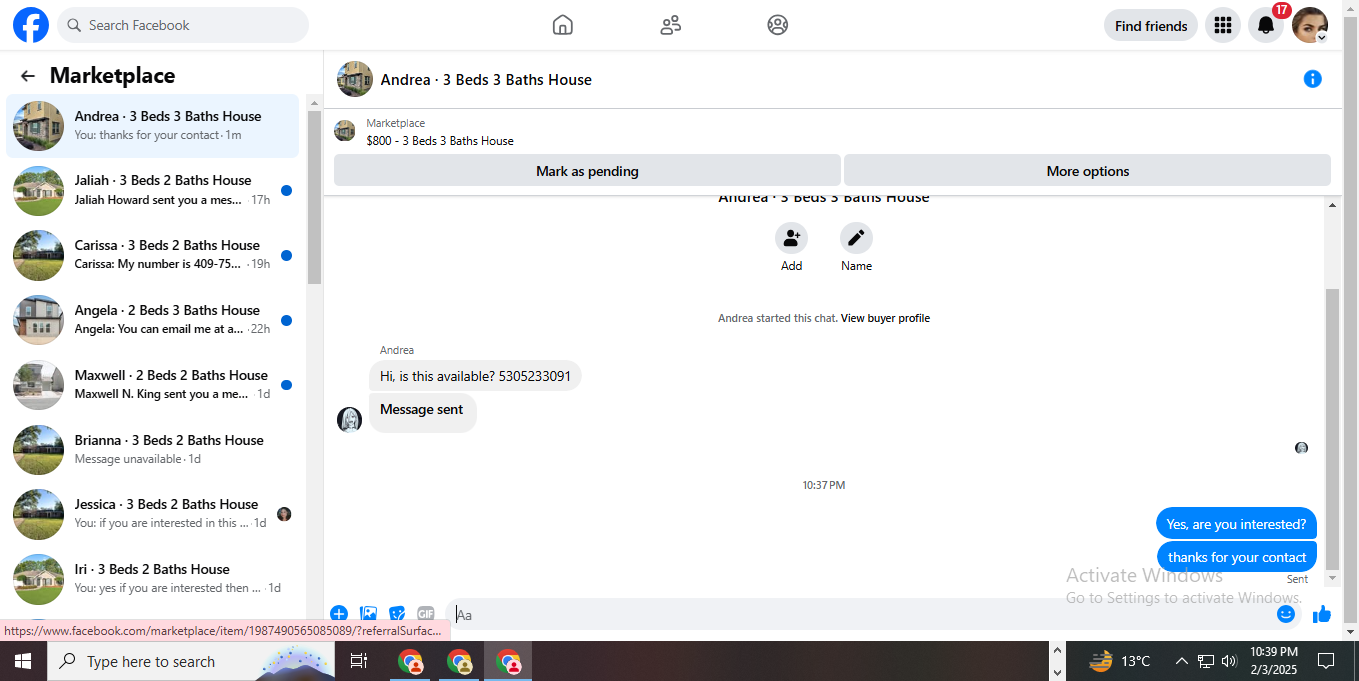The image size is (1359, 681).
Task: Click the Message sent bubble
Action: point(422,410)
